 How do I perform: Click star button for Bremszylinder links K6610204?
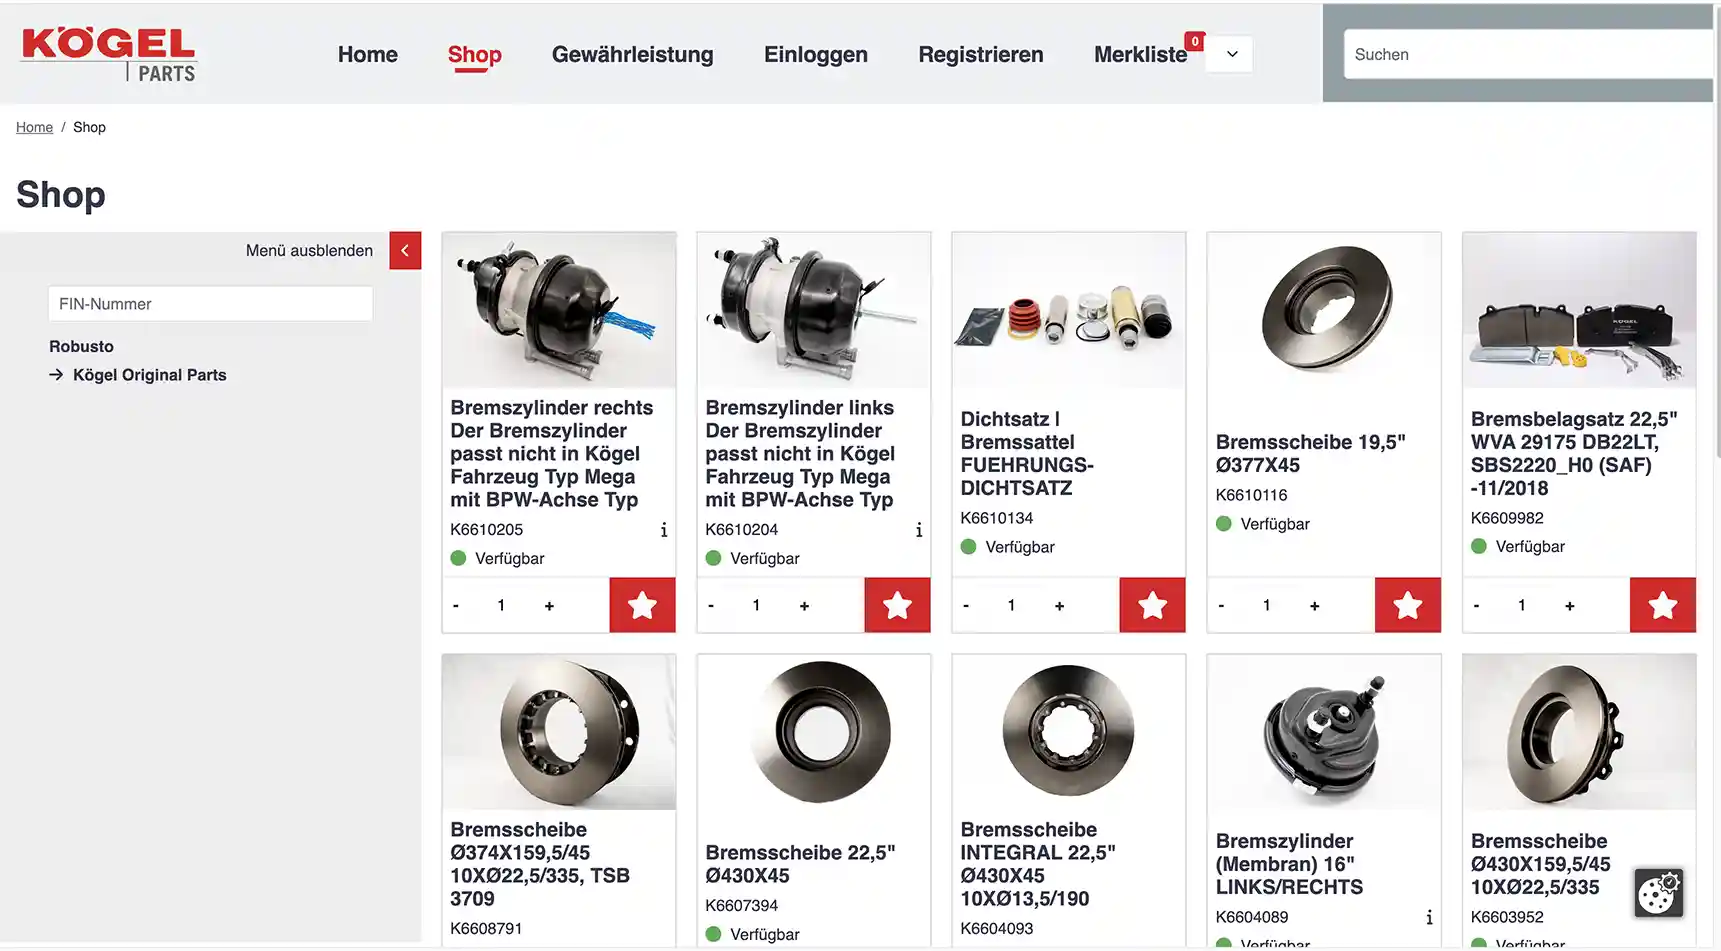pyautogui.click(x=897, y=605)
